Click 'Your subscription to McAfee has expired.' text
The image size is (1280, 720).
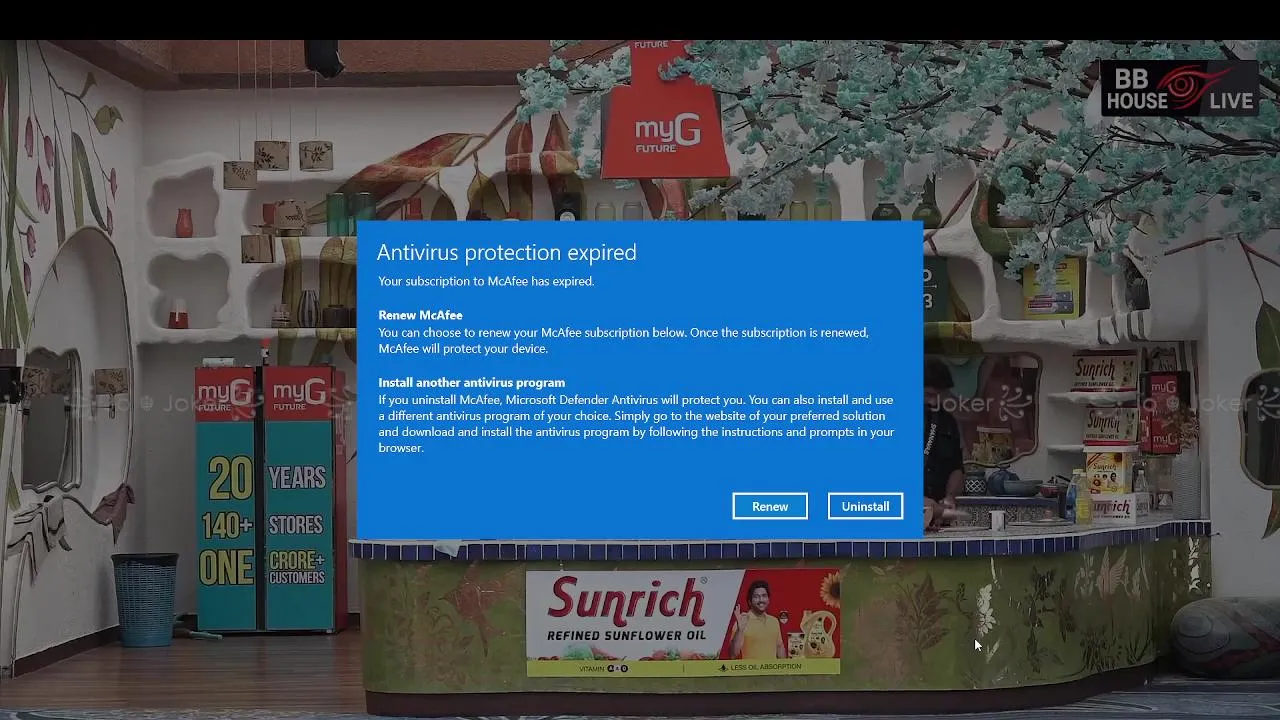[x=486, y=281]
